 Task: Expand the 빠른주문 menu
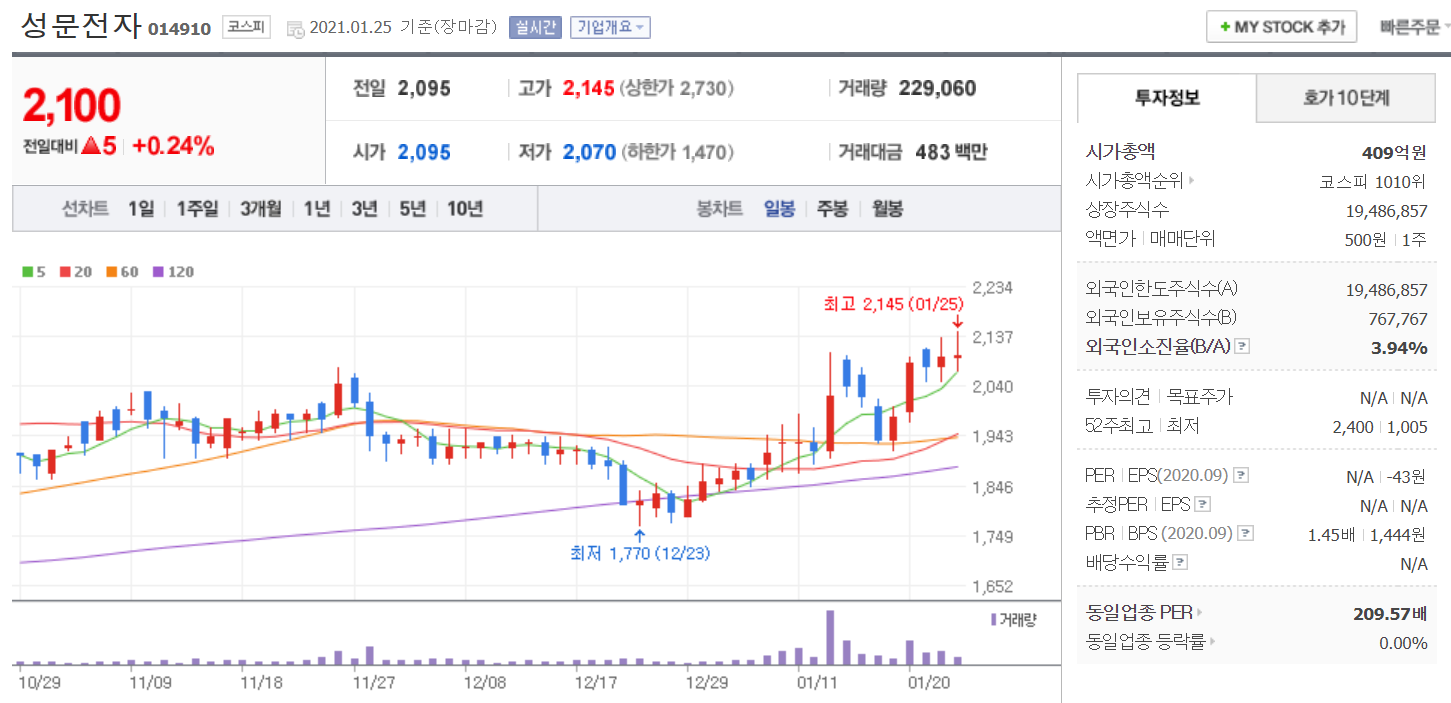pos(1415,27)
